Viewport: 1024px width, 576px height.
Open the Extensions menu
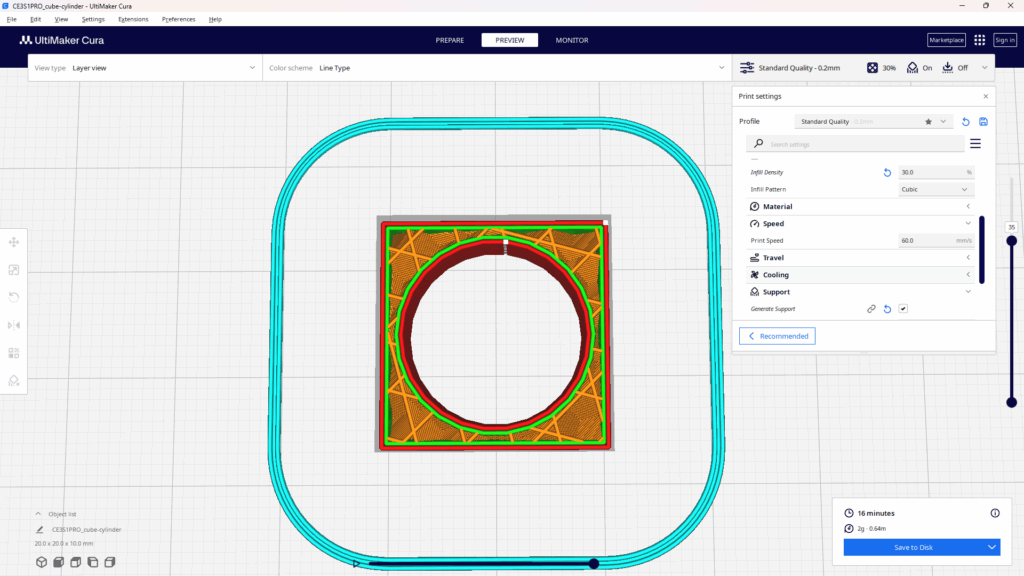132,19
